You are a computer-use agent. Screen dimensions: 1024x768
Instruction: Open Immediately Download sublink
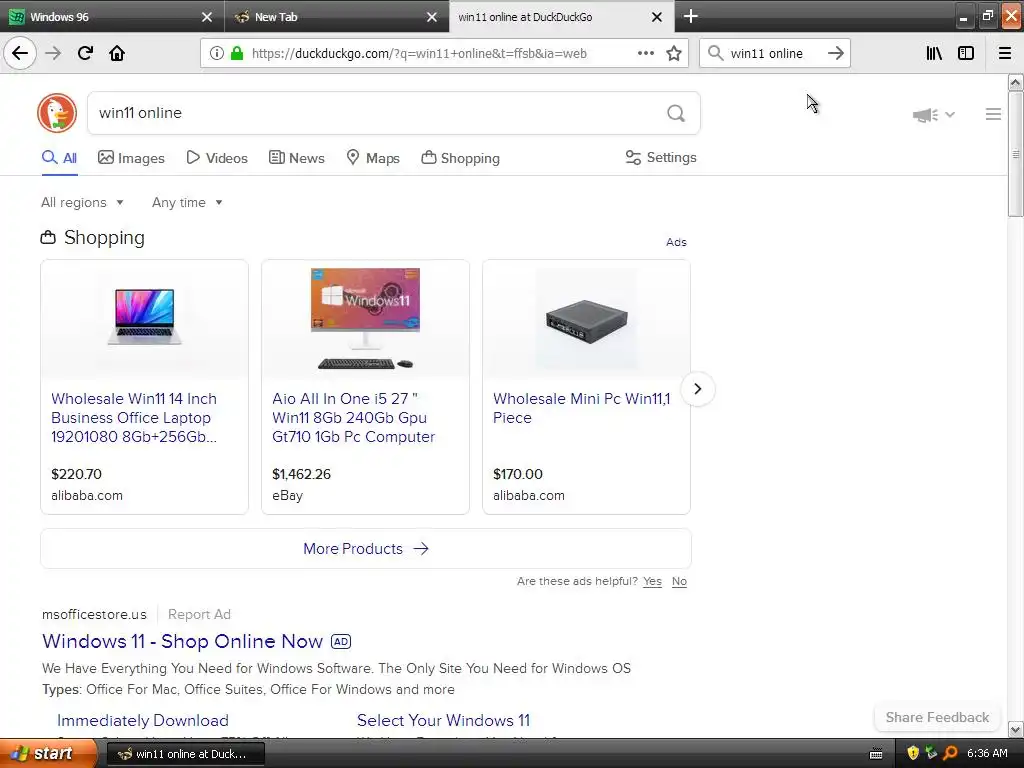coord(142,720)
